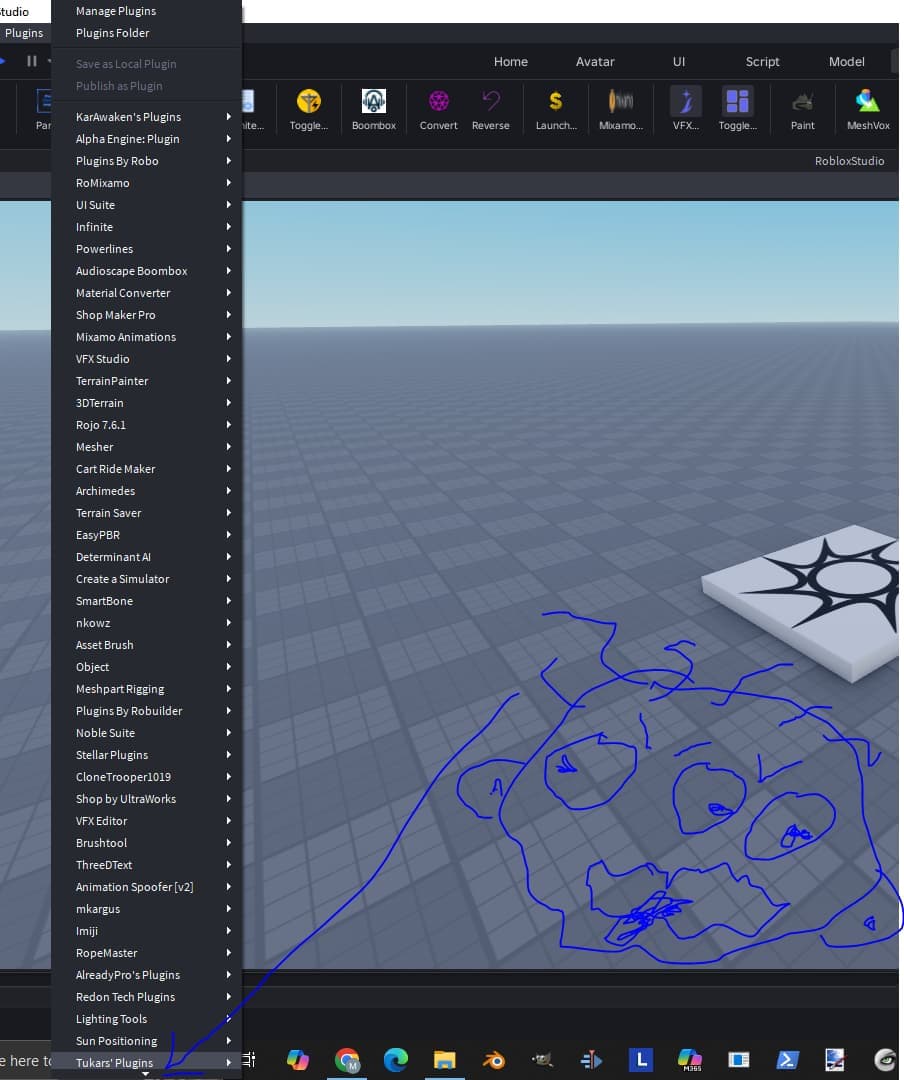This screenshot has height=1080, width=904.
Task: Open the VFX plugin icon
Action: click(x=686, y=110)
